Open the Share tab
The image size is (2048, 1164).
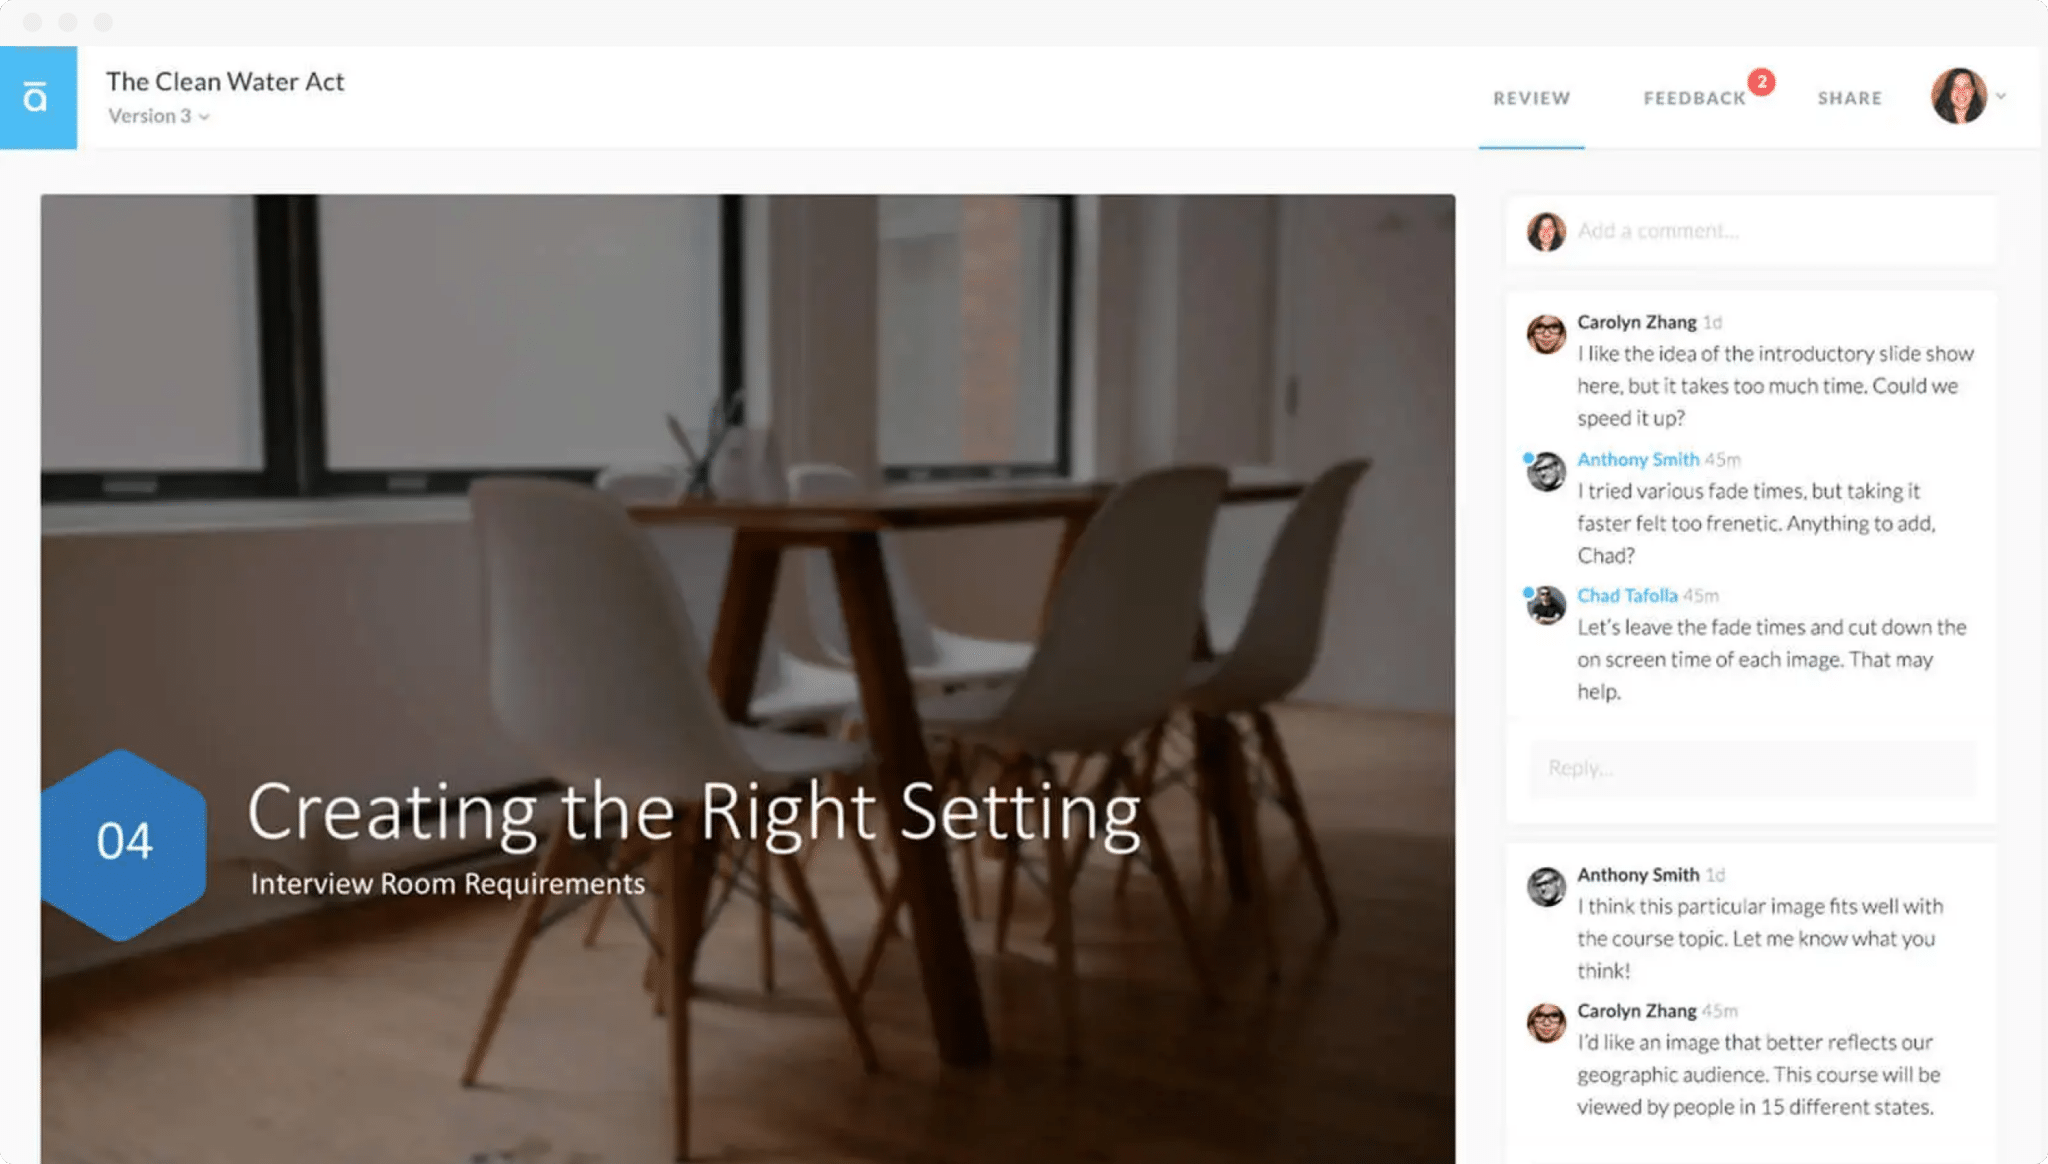point(1849,98)
